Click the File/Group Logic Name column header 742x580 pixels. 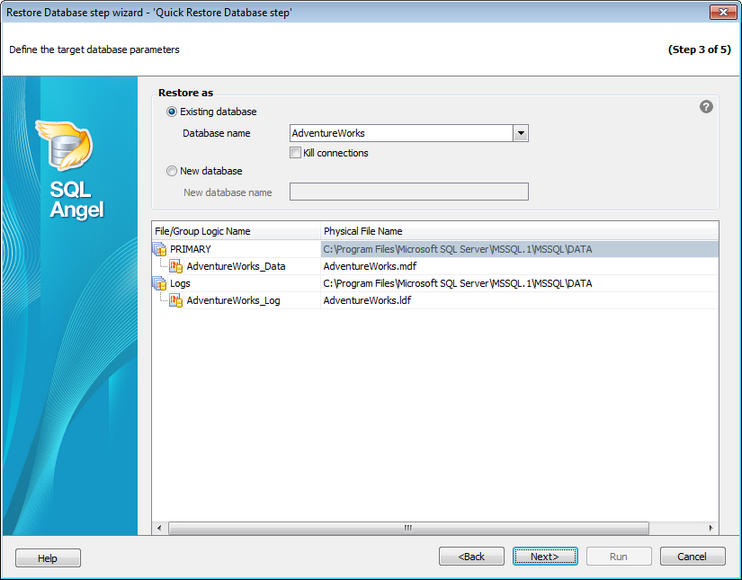pyautogui.click(x=236, y=231)
